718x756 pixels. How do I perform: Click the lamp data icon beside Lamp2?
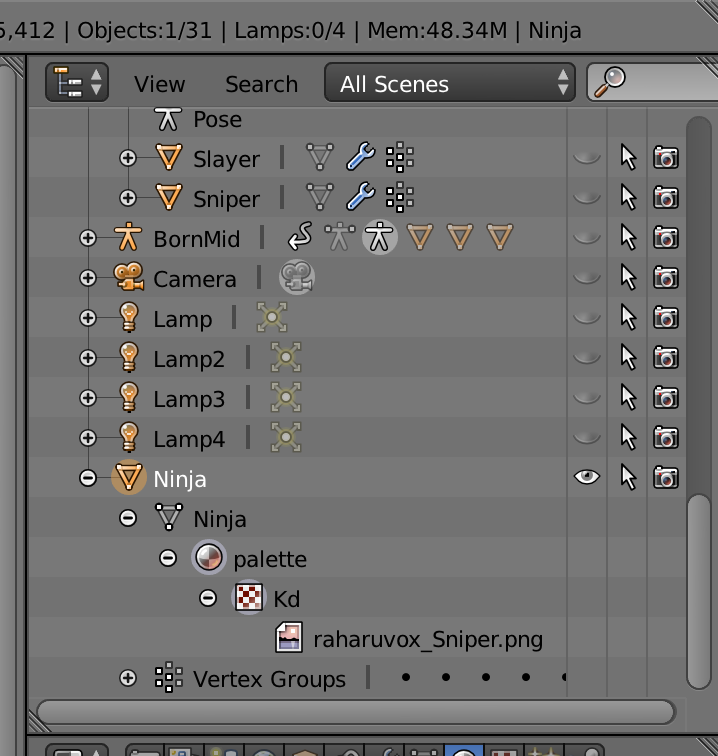(286, 358)
